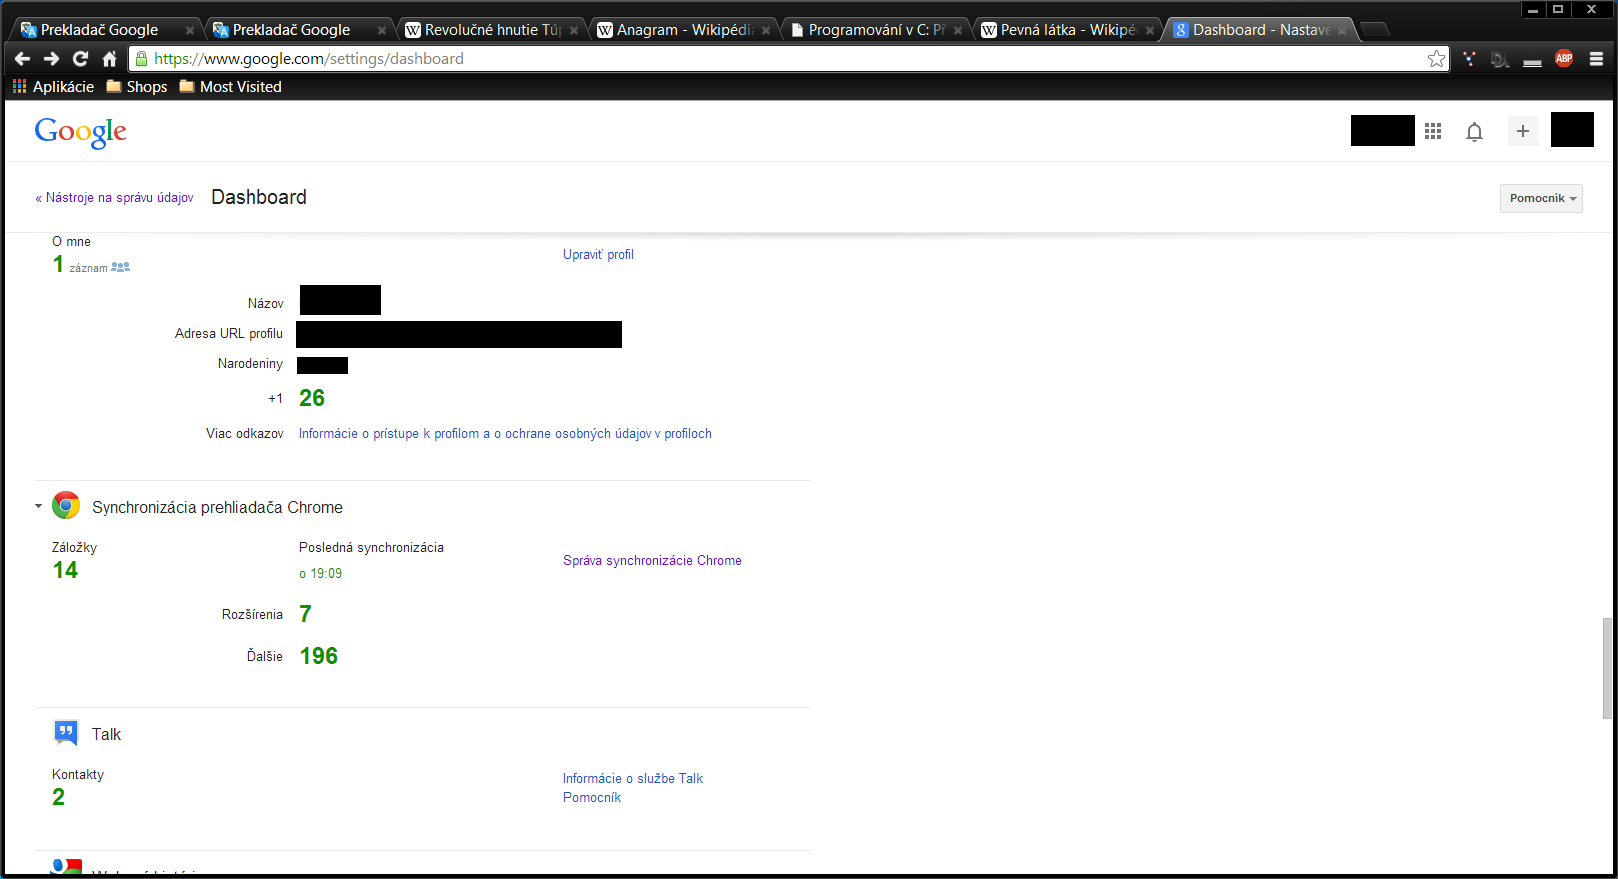Click the plus share button in Google bar
Viewport: 1618px width, 879px height.
(1523, 131)
